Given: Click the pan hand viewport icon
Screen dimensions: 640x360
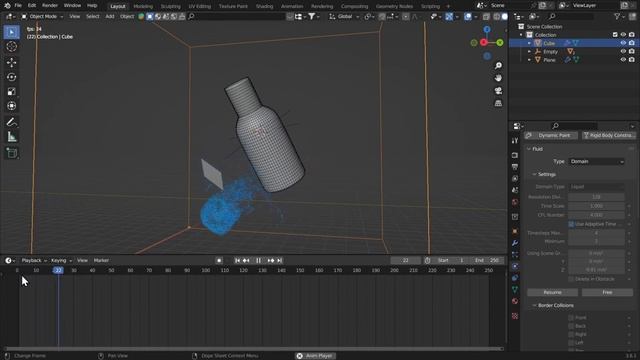Looking at the screenshot, I should pos(498,78).
